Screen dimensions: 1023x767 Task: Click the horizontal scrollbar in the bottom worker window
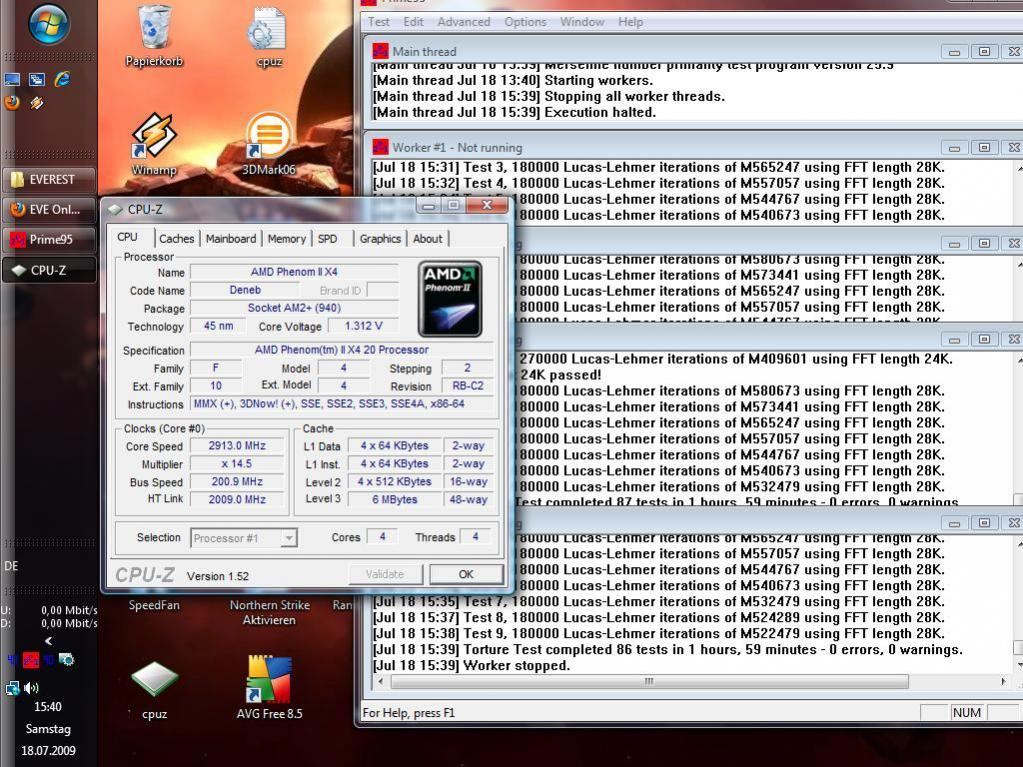(x=649, y=682)
